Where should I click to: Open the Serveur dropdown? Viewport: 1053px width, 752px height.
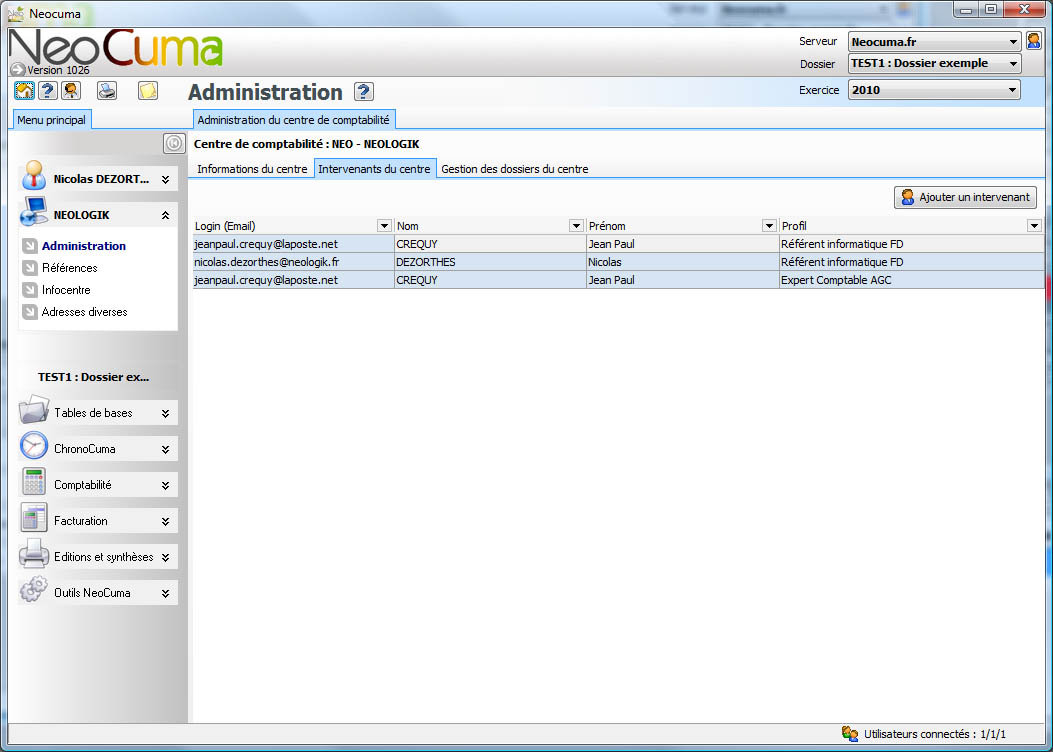[x=1013, y=42]
